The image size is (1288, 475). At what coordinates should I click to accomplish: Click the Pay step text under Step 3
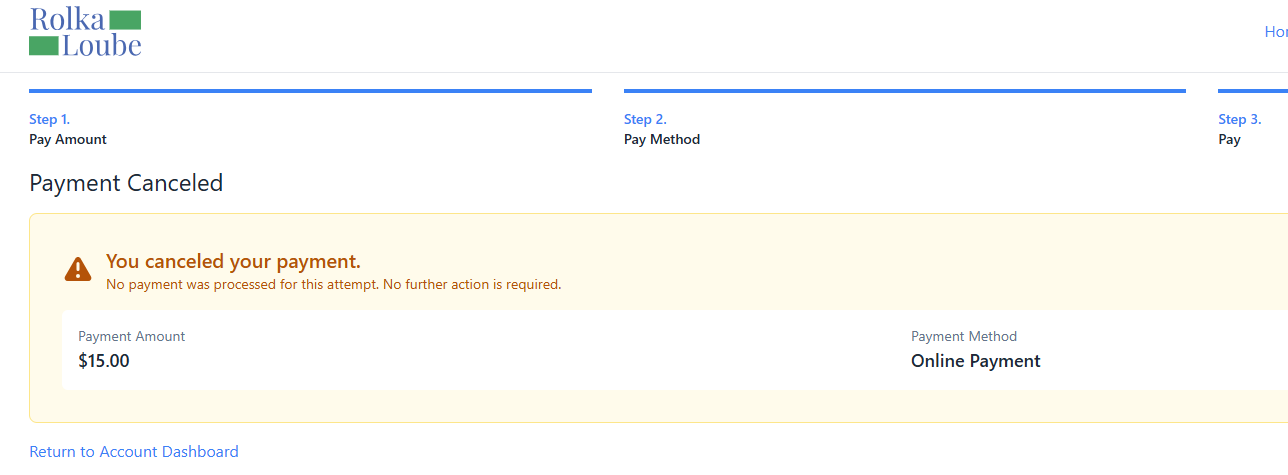[1229, 139]
